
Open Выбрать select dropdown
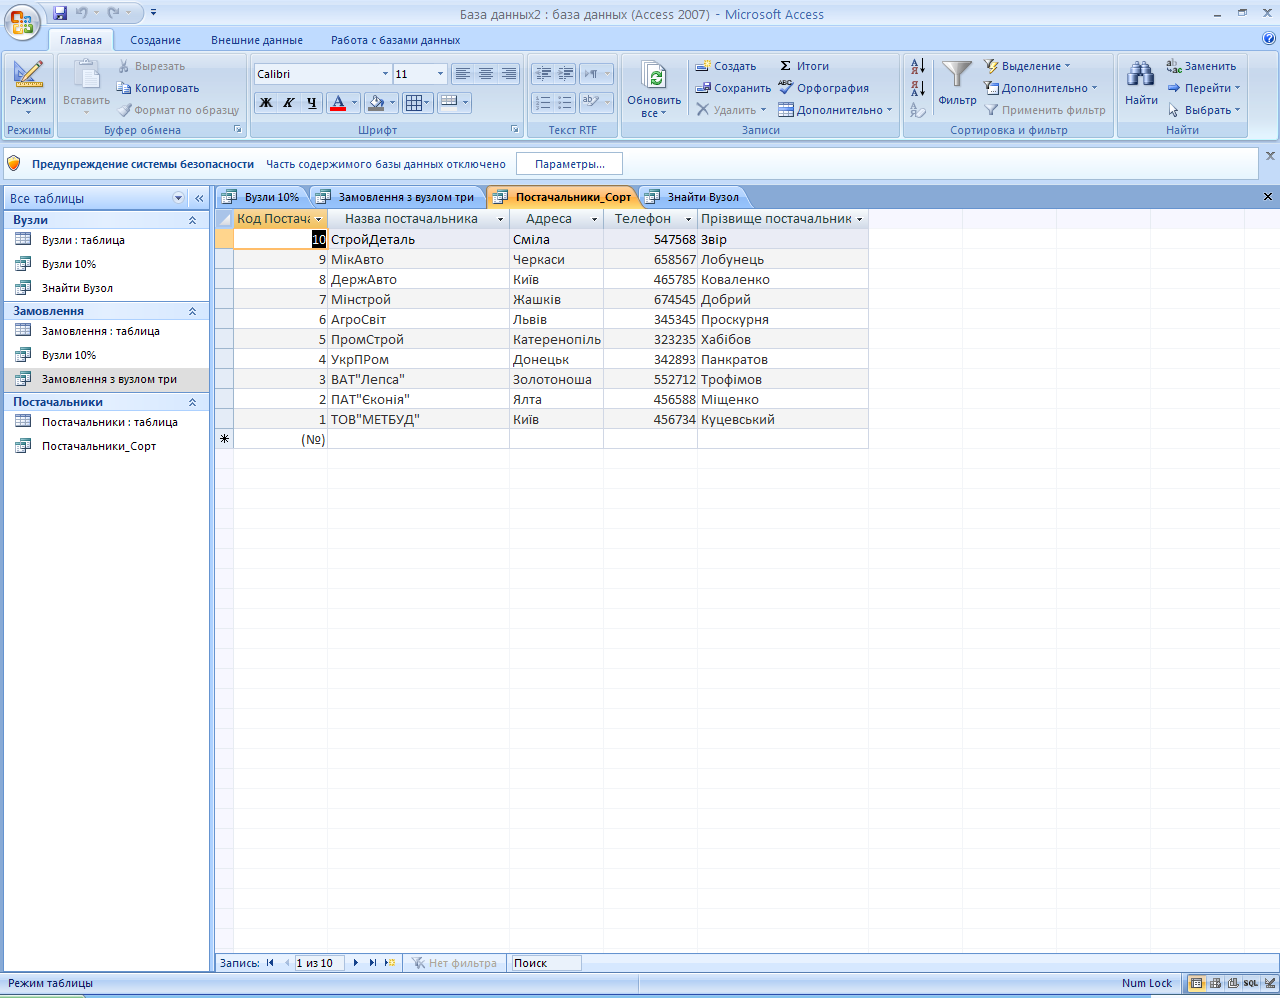coord(1203,110)
